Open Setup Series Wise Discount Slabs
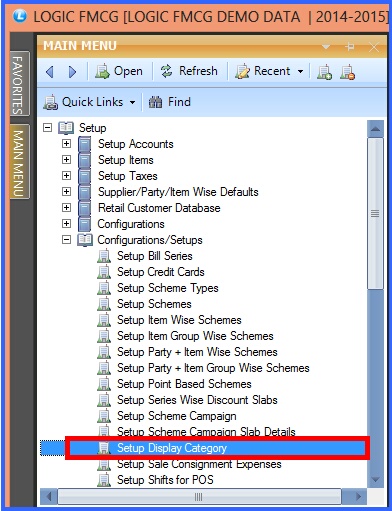The width and height of the screenshot is (392, 511). point(197,400)
